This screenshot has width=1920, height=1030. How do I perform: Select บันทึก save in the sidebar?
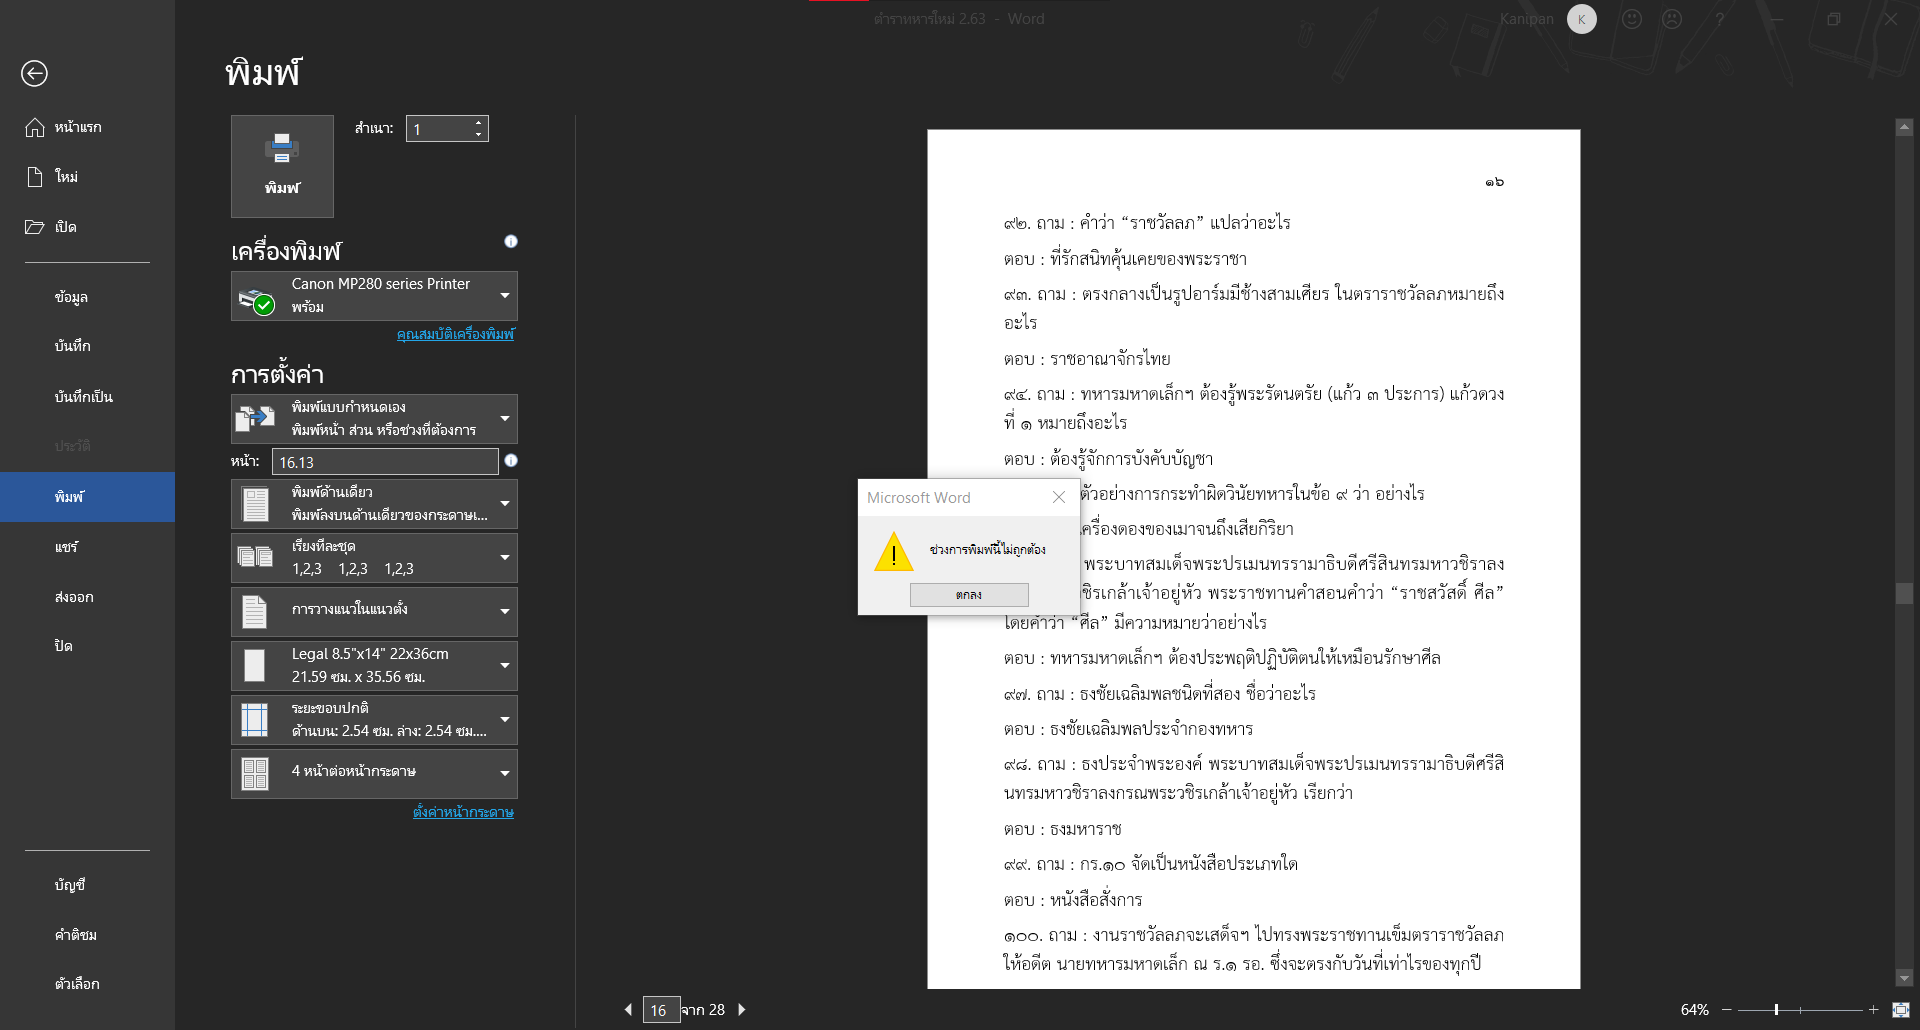click(87, 346)
